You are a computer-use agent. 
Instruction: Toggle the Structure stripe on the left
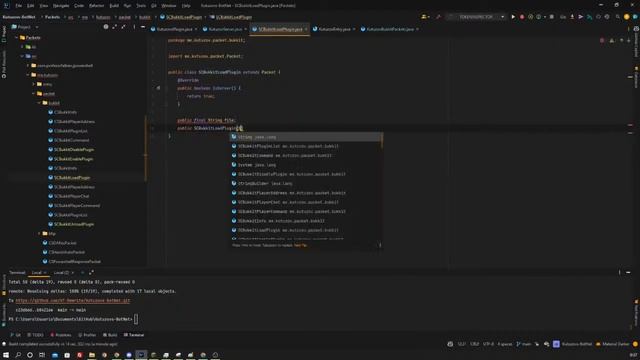(4, 284)
